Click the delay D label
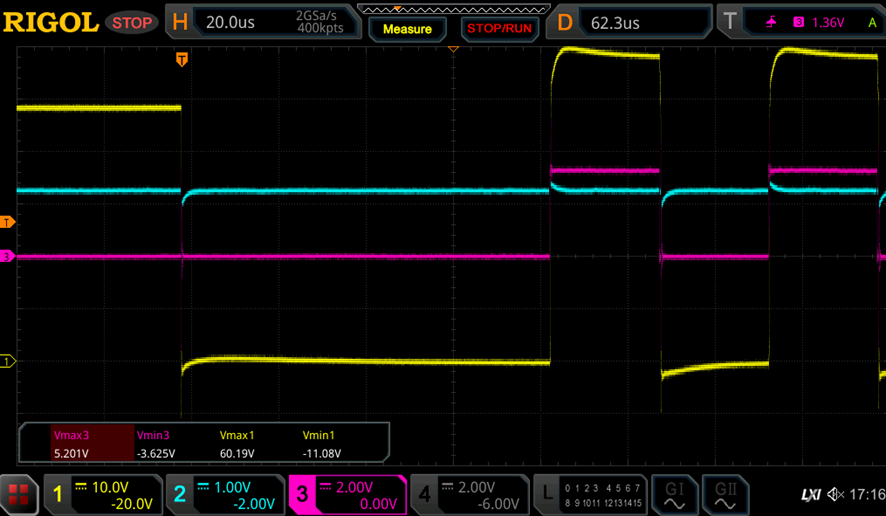 coord(564,23)
